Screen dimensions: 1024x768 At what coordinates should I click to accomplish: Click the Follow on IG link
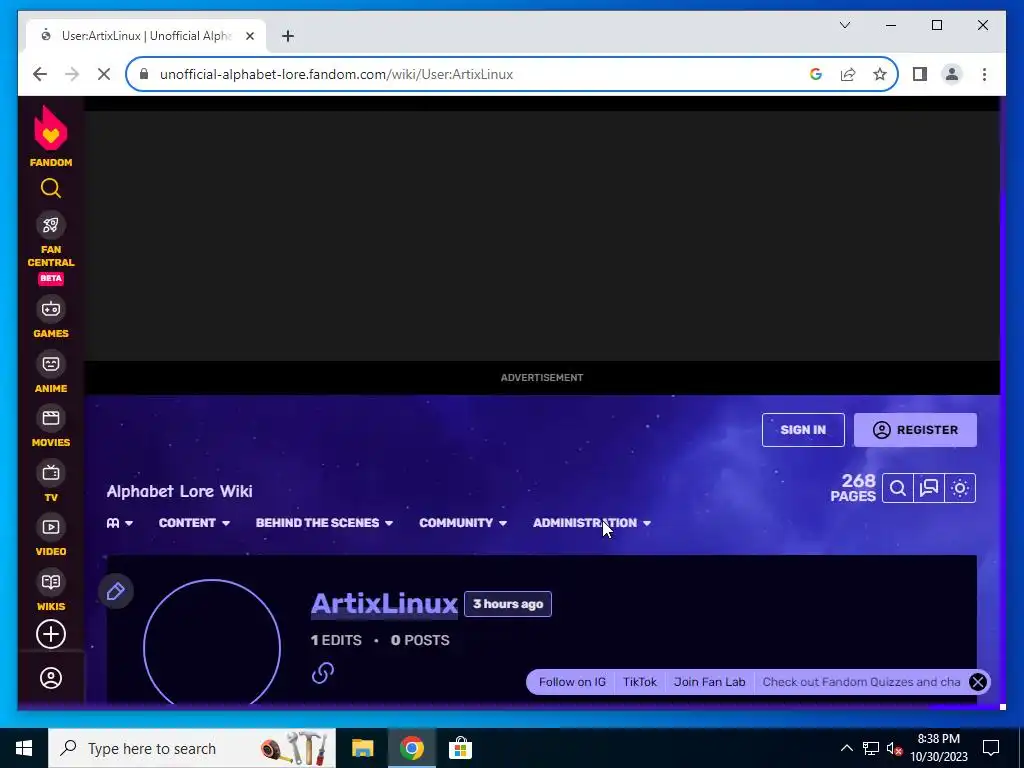click(x=572, y=682)
